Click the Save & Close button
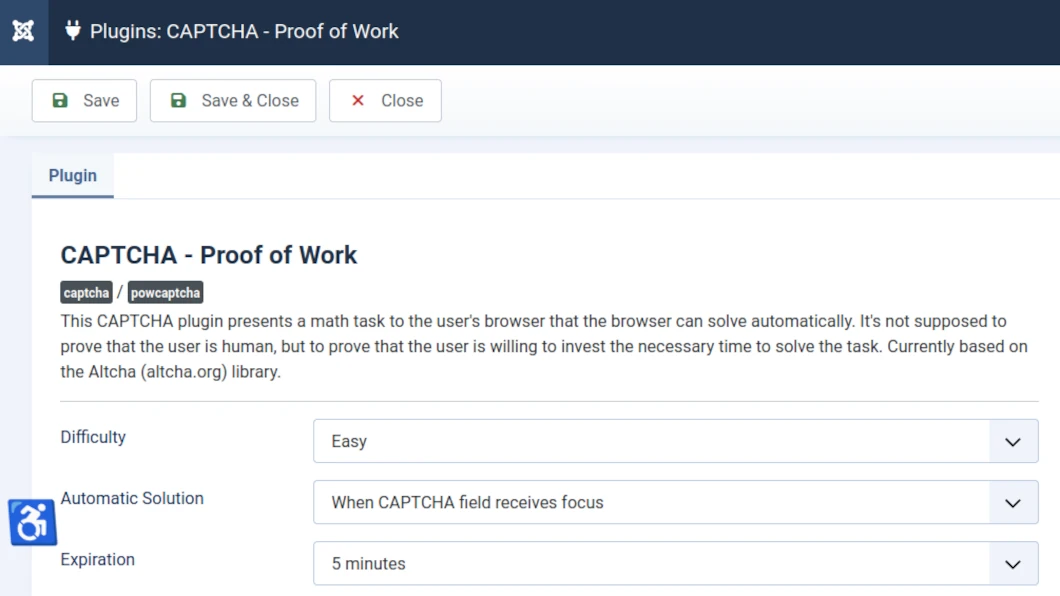The image size is (1060, 596). point(232,100)
